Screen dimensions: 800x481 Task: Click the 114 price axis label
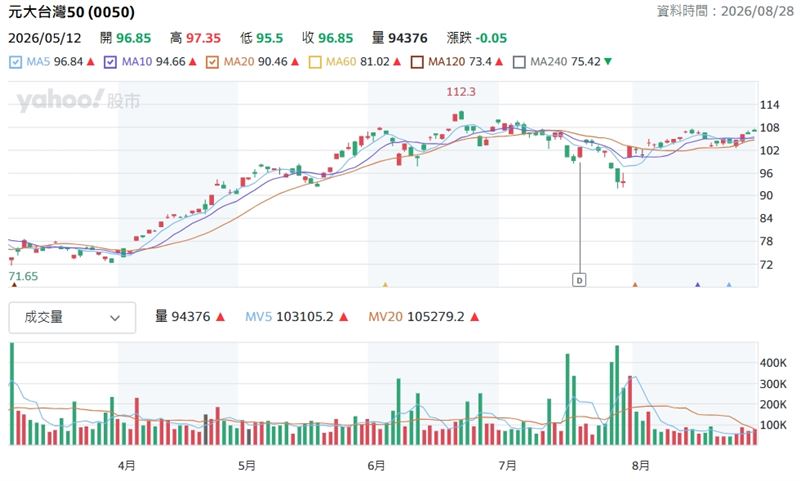(x=769, y=105)
